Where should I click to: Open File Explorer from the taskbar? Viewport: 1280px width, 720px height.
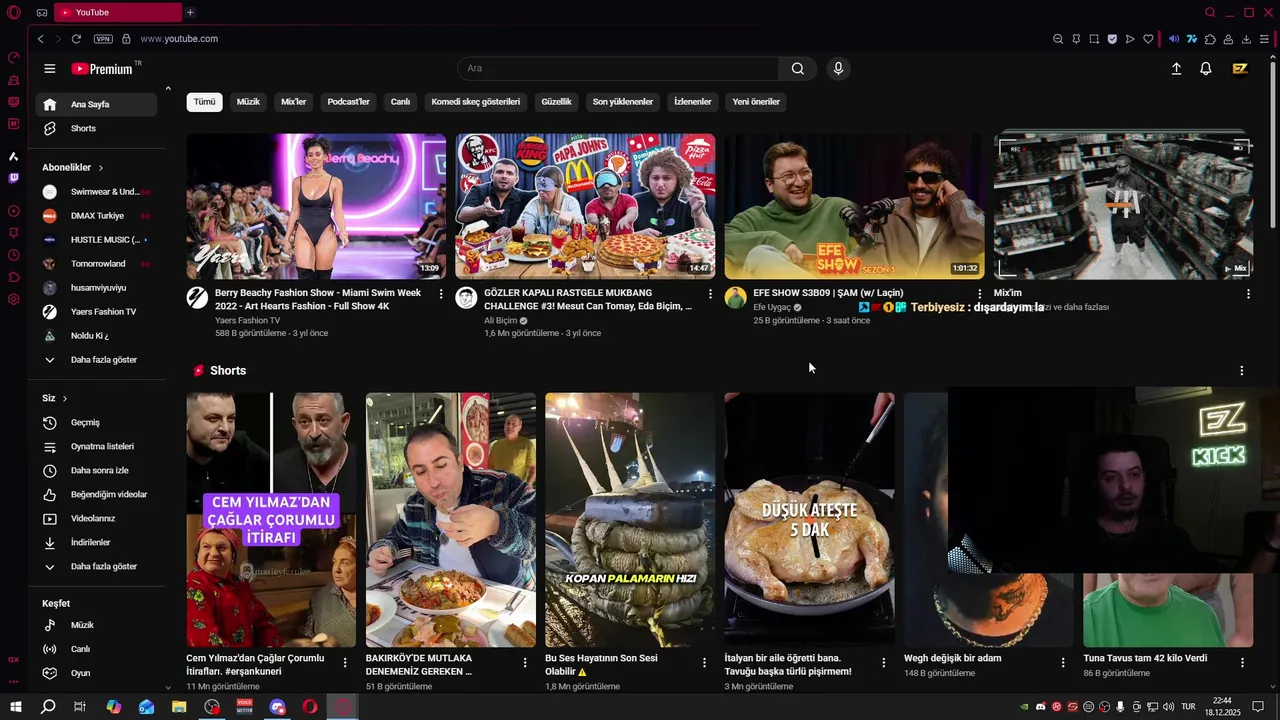[x=179, y=707]
